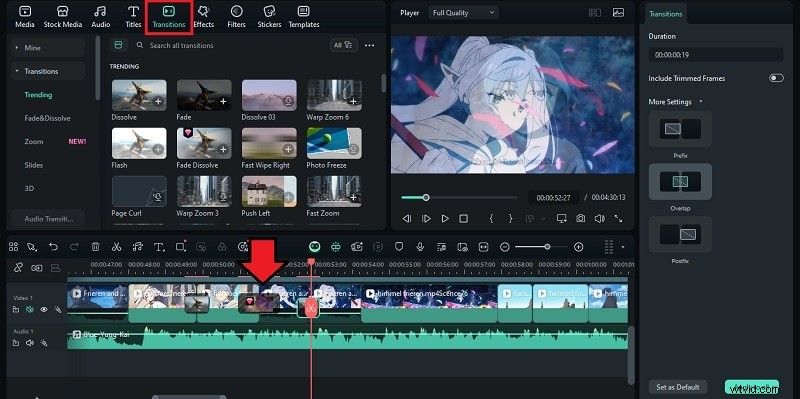800x399 pixels.
Task: Click the timeline zoom slider
Action: tap(541, 247)
